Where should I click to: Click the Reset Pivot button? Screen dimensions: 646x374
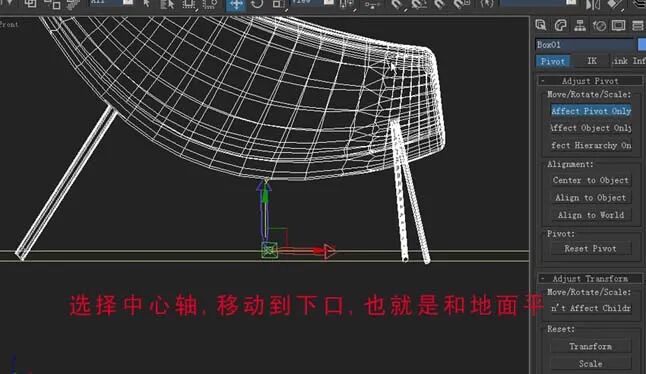pos(591,249)
